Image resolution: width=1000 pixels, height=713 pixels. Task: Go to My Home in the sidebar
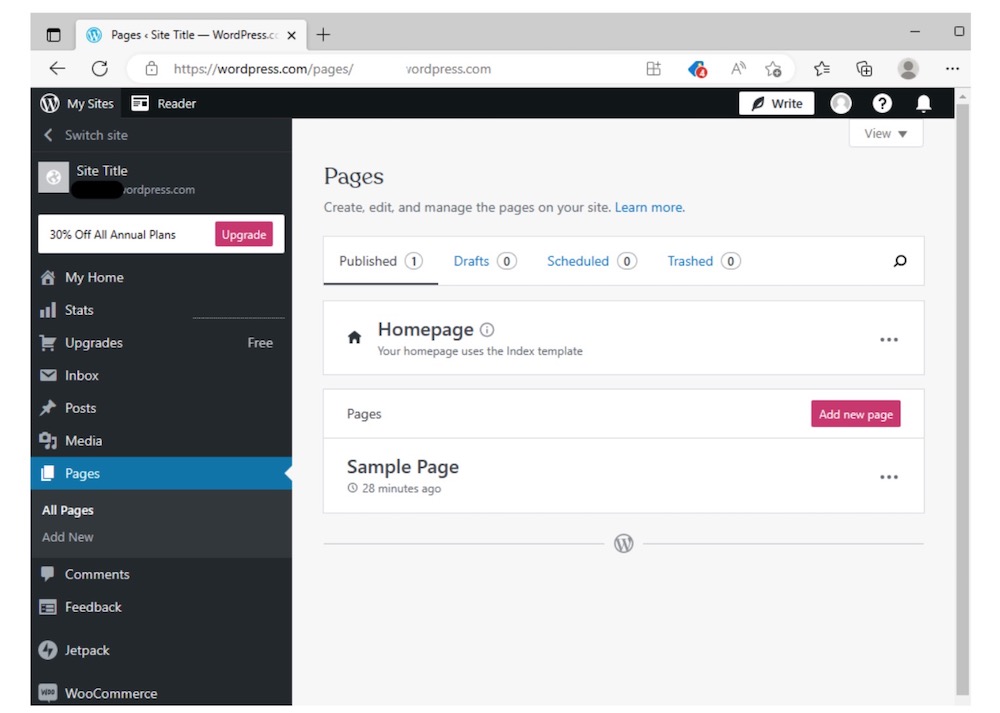pyautogui.click(x=161, y=277)
